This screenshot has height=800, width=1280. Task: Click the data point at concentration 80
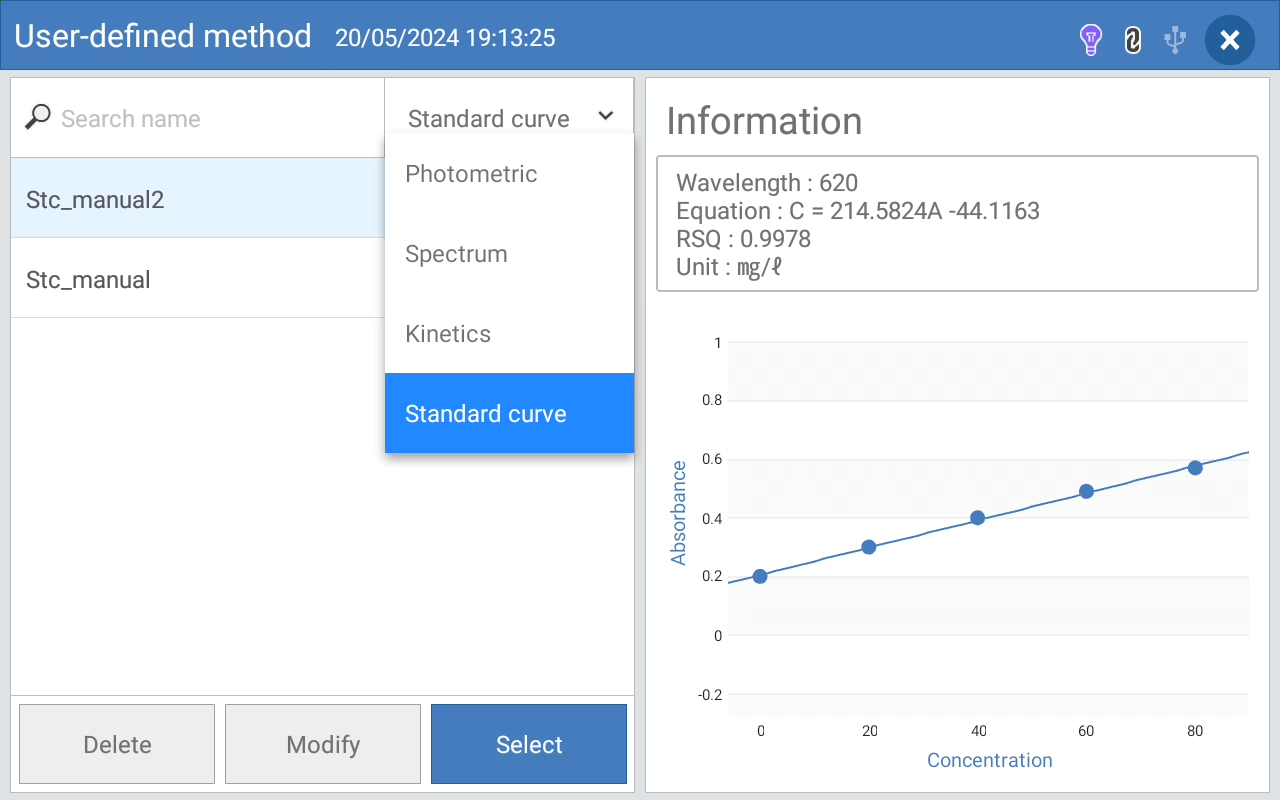point(1195,467)
